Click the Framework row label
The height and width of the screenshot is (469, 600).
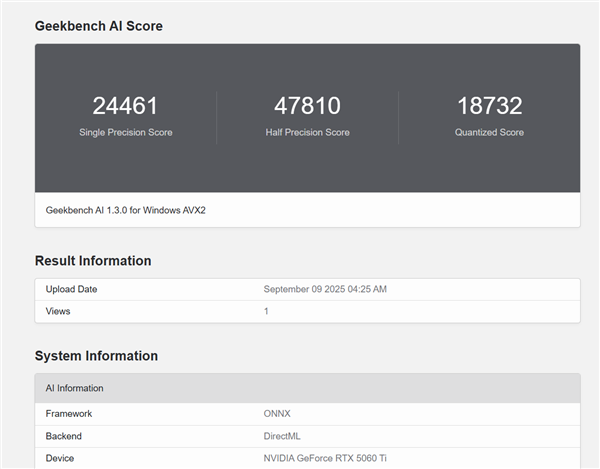tap(69, 412)
